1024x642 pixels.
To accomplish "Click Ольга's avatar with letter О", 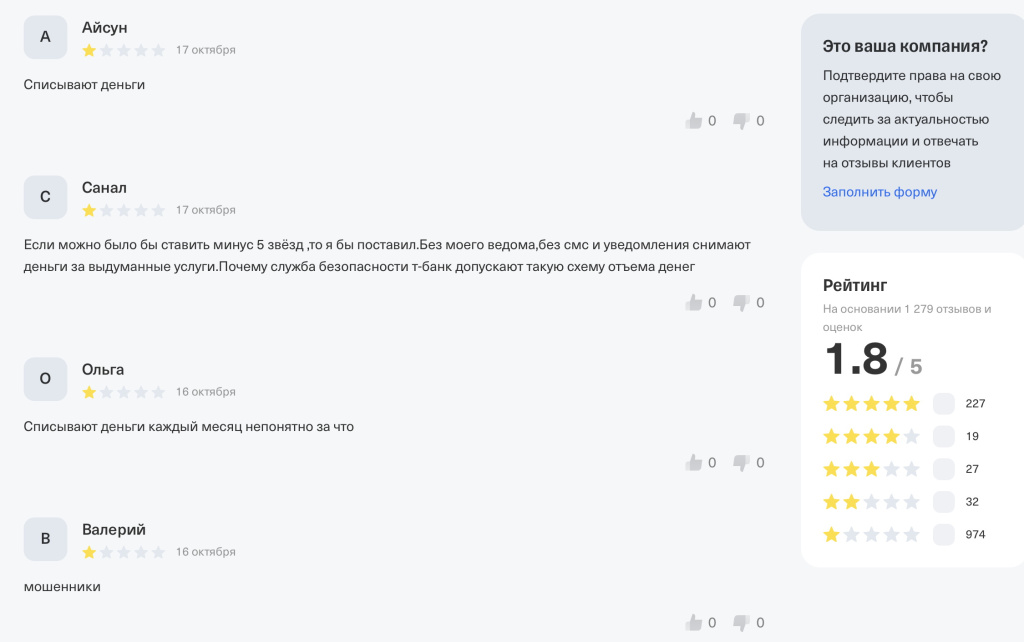I will click(x=45, y=379).
